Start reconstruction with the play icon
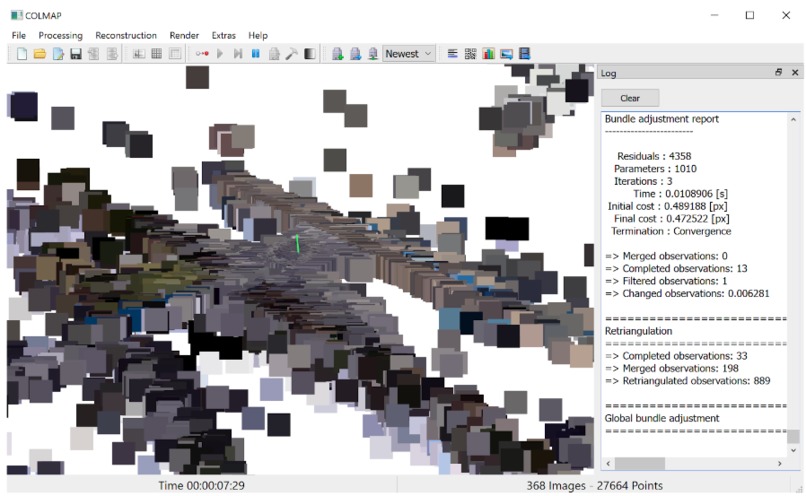The height and width of the screenshot is (496, 806). [220, 53]
